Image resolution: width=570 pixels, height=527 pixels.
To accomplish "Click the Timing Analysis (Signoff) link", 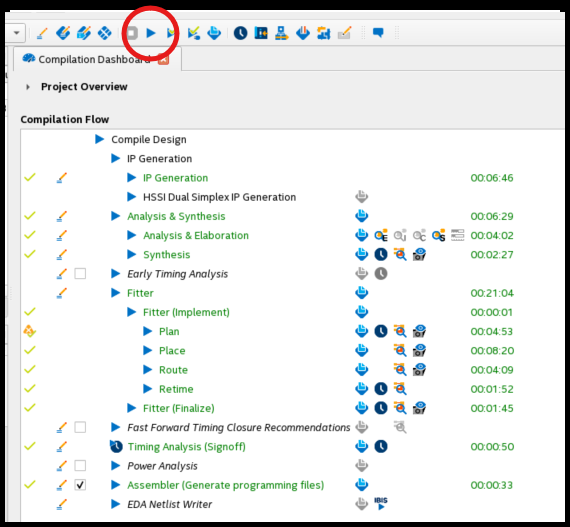I will click(186, 447).
